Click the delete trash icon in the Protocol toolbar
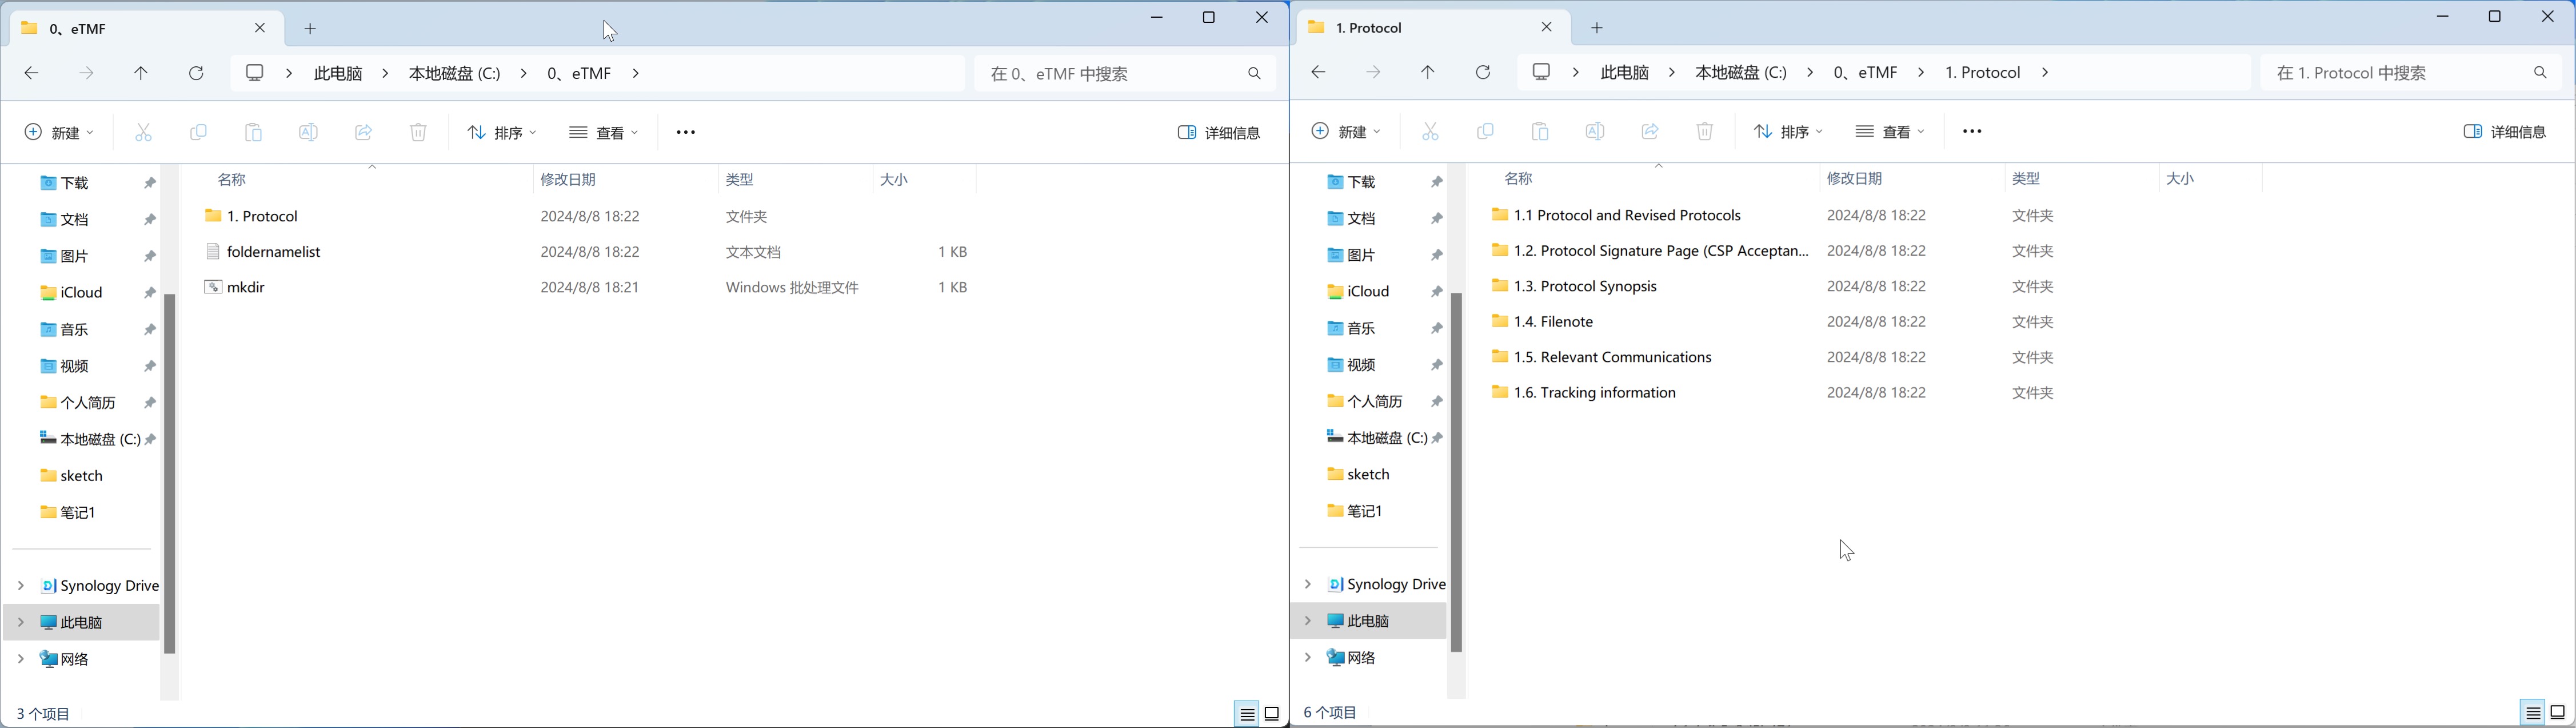This screenshot has width=2576, height=728. coord(1704,131)
